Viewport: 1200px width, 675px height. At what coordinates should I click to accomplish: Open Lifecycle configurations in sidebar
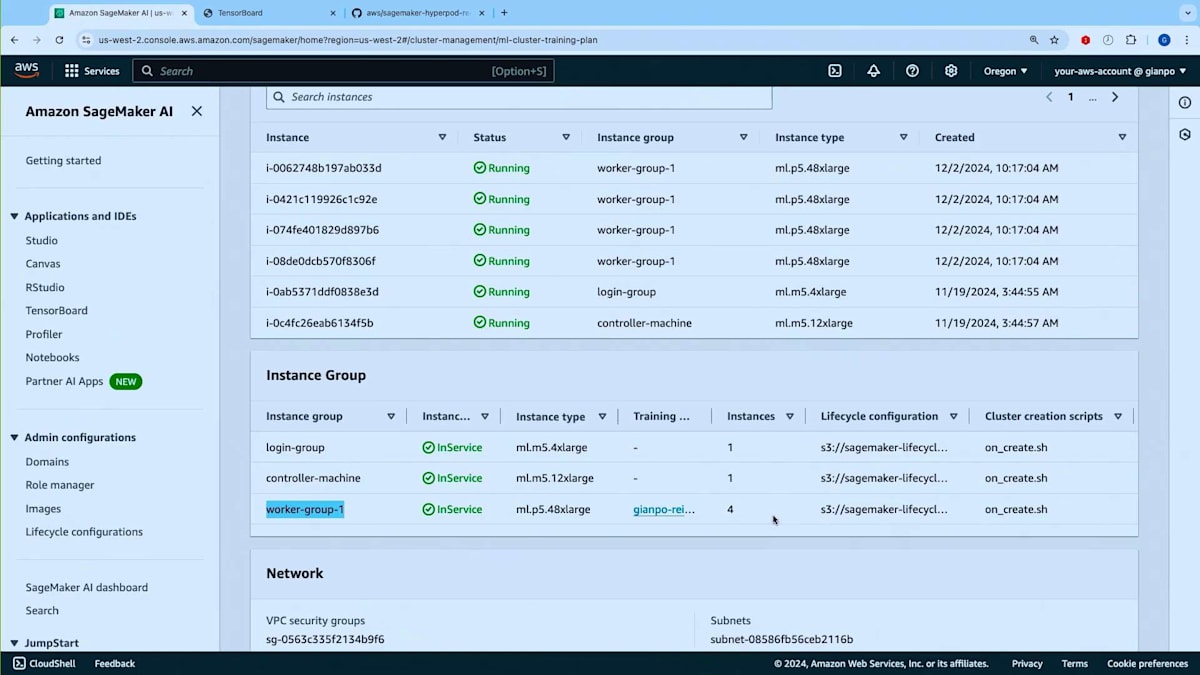coord(84,531)
